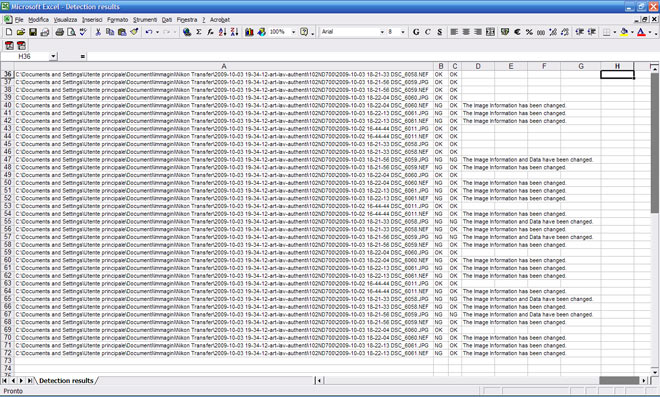Screen dimensions: 660x397
Task: Toggle underline with the S button
Action: pyautogui.click(x=439, y=32)
